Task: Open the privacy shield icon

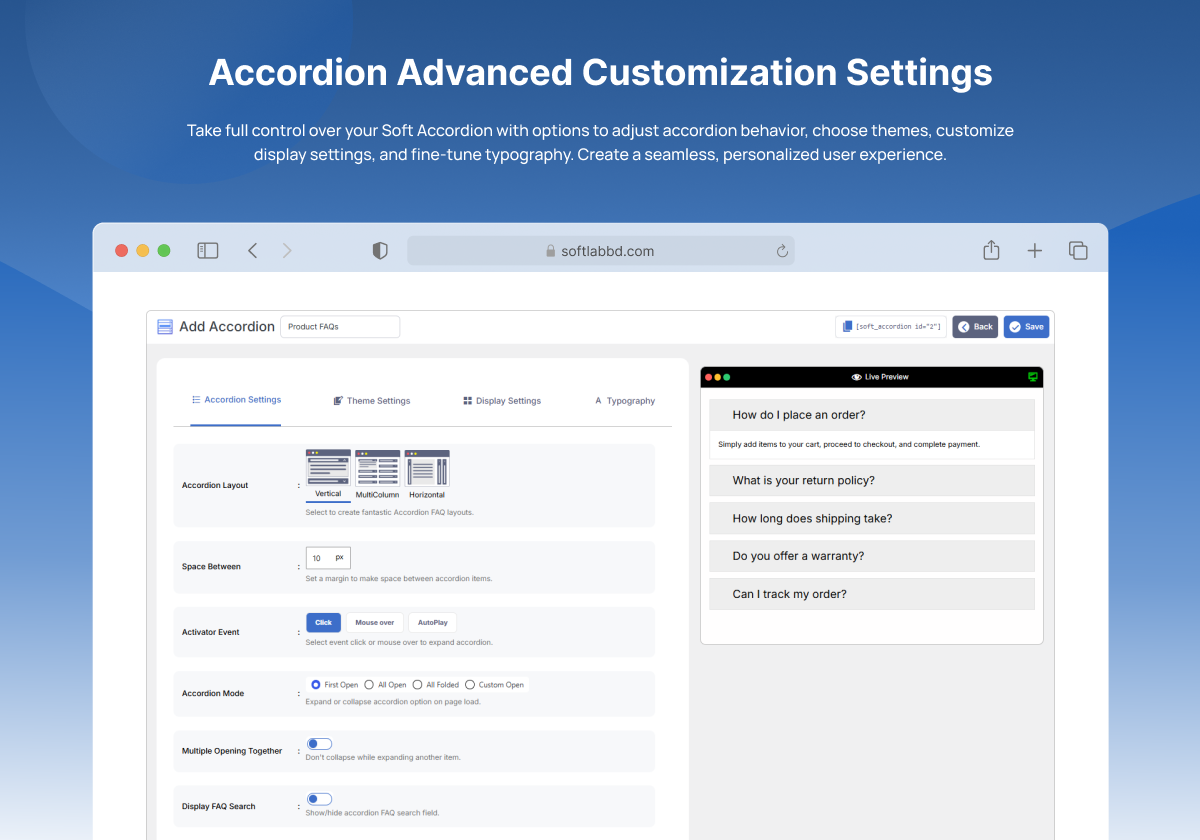Action: 380,251
